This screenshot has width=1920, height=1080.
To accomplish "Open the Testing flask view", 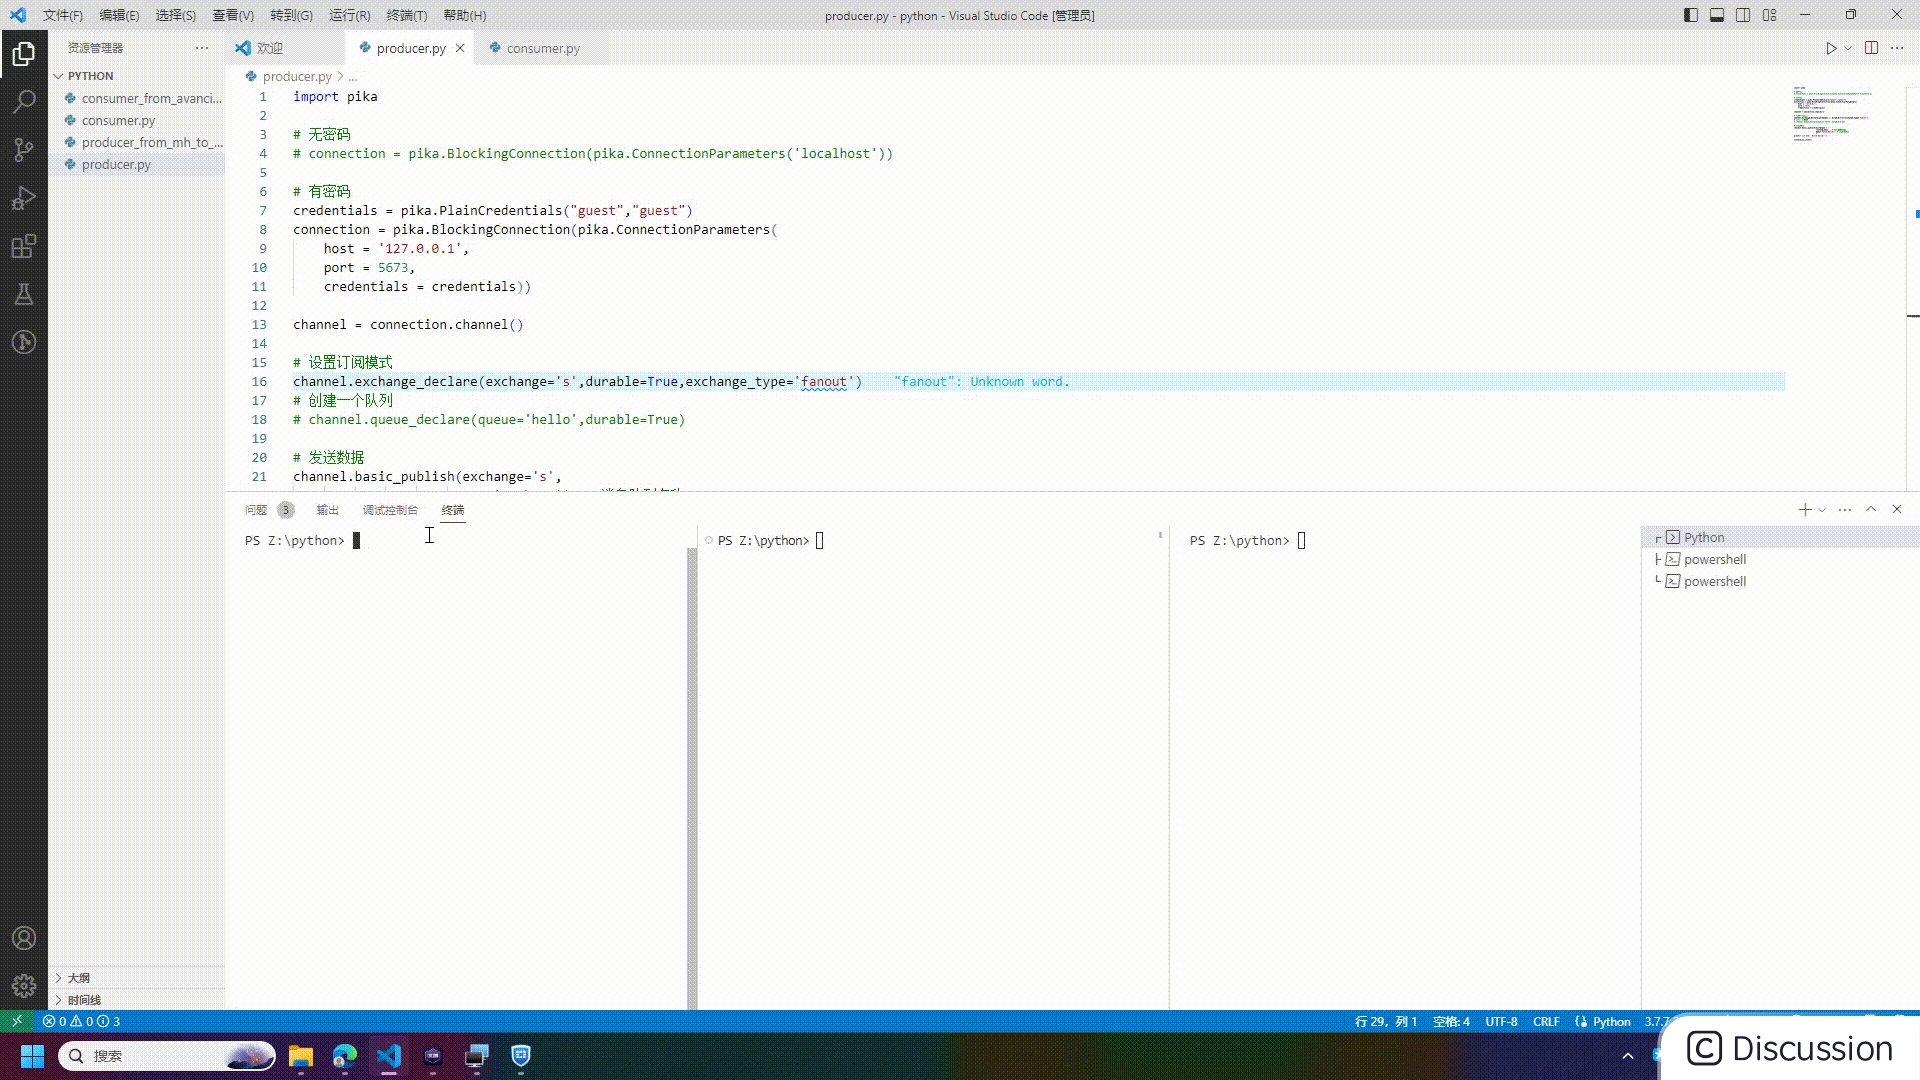I will pos(23,294).
